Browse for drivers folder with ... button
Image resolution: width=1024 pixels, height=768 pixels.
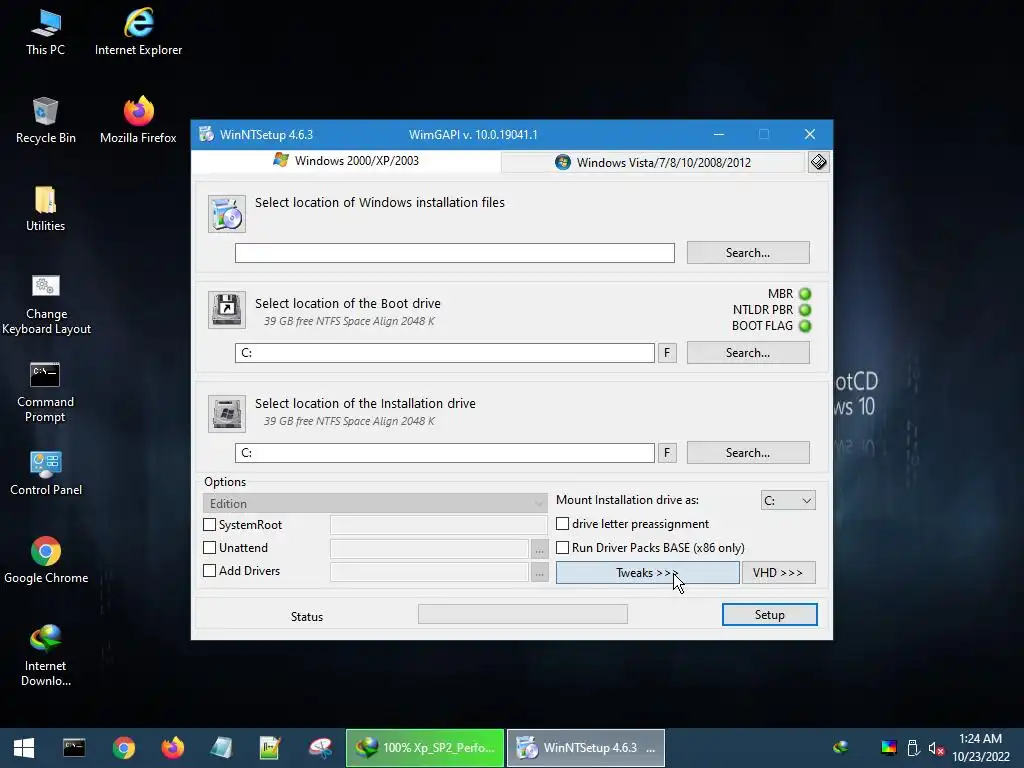pyautogui.click(x=539, y=573)
